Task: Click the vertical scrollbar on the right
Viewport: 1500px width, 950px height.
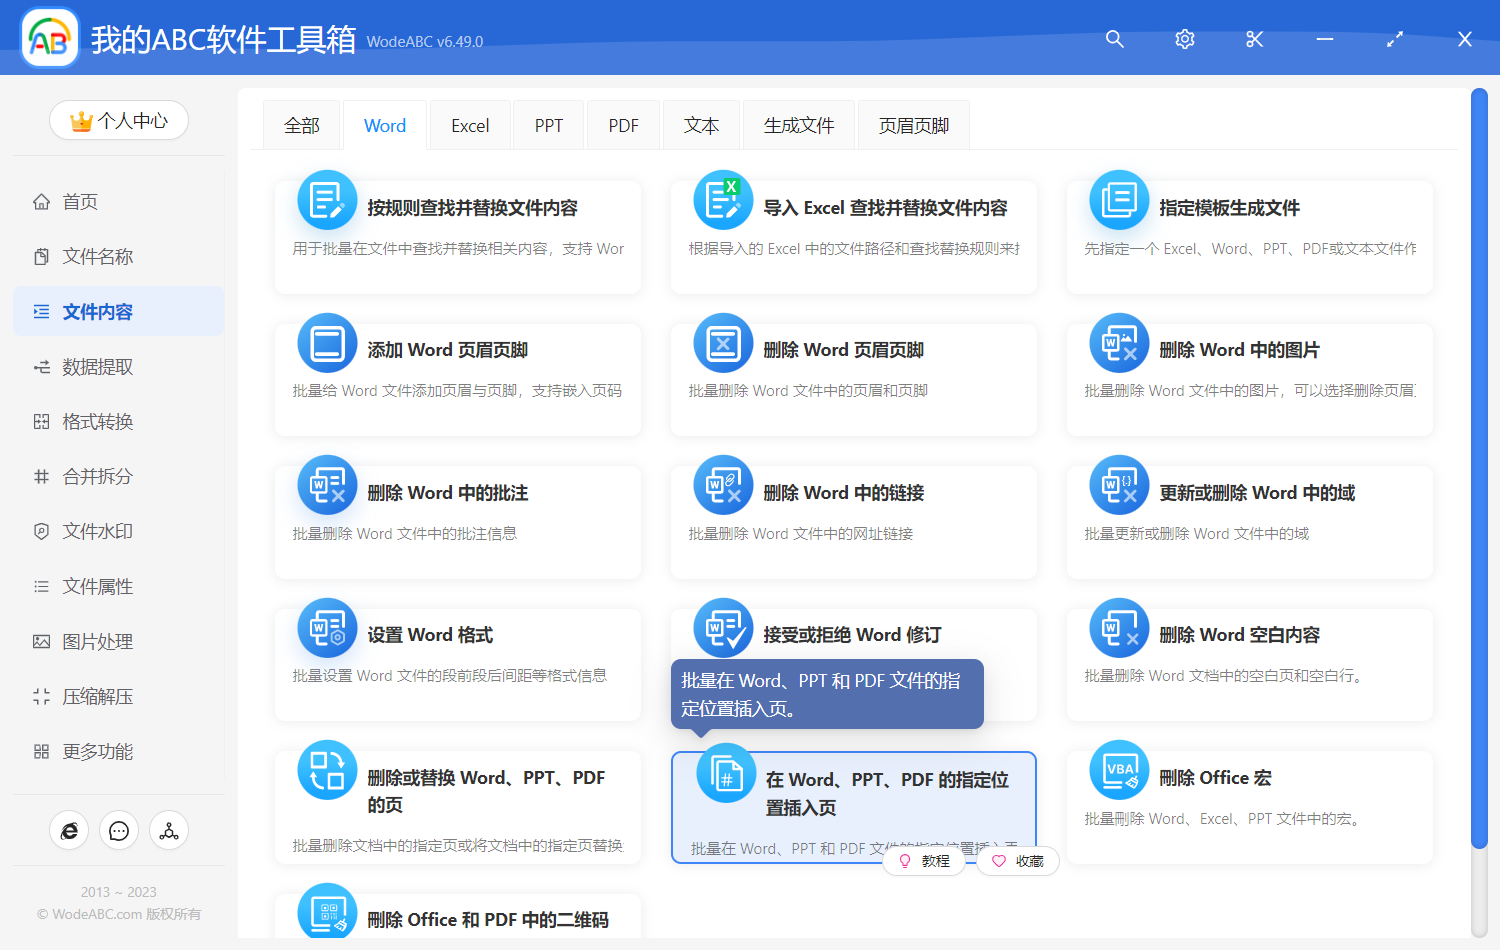Action: (1479, 470)
